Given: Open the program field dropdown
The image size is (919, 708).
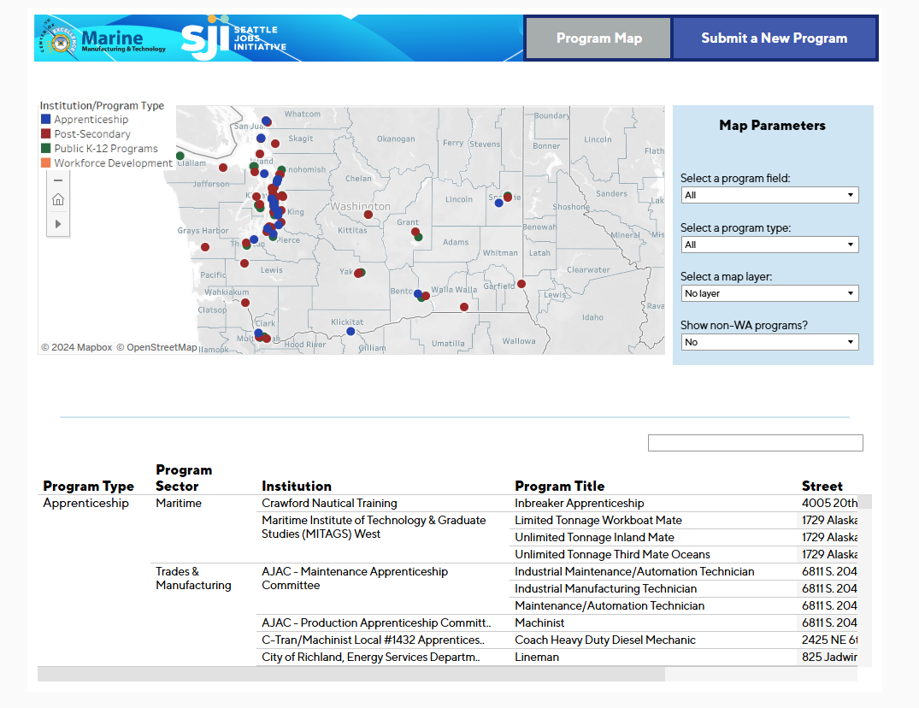Looking at the screenshot, I should (768, 196).
